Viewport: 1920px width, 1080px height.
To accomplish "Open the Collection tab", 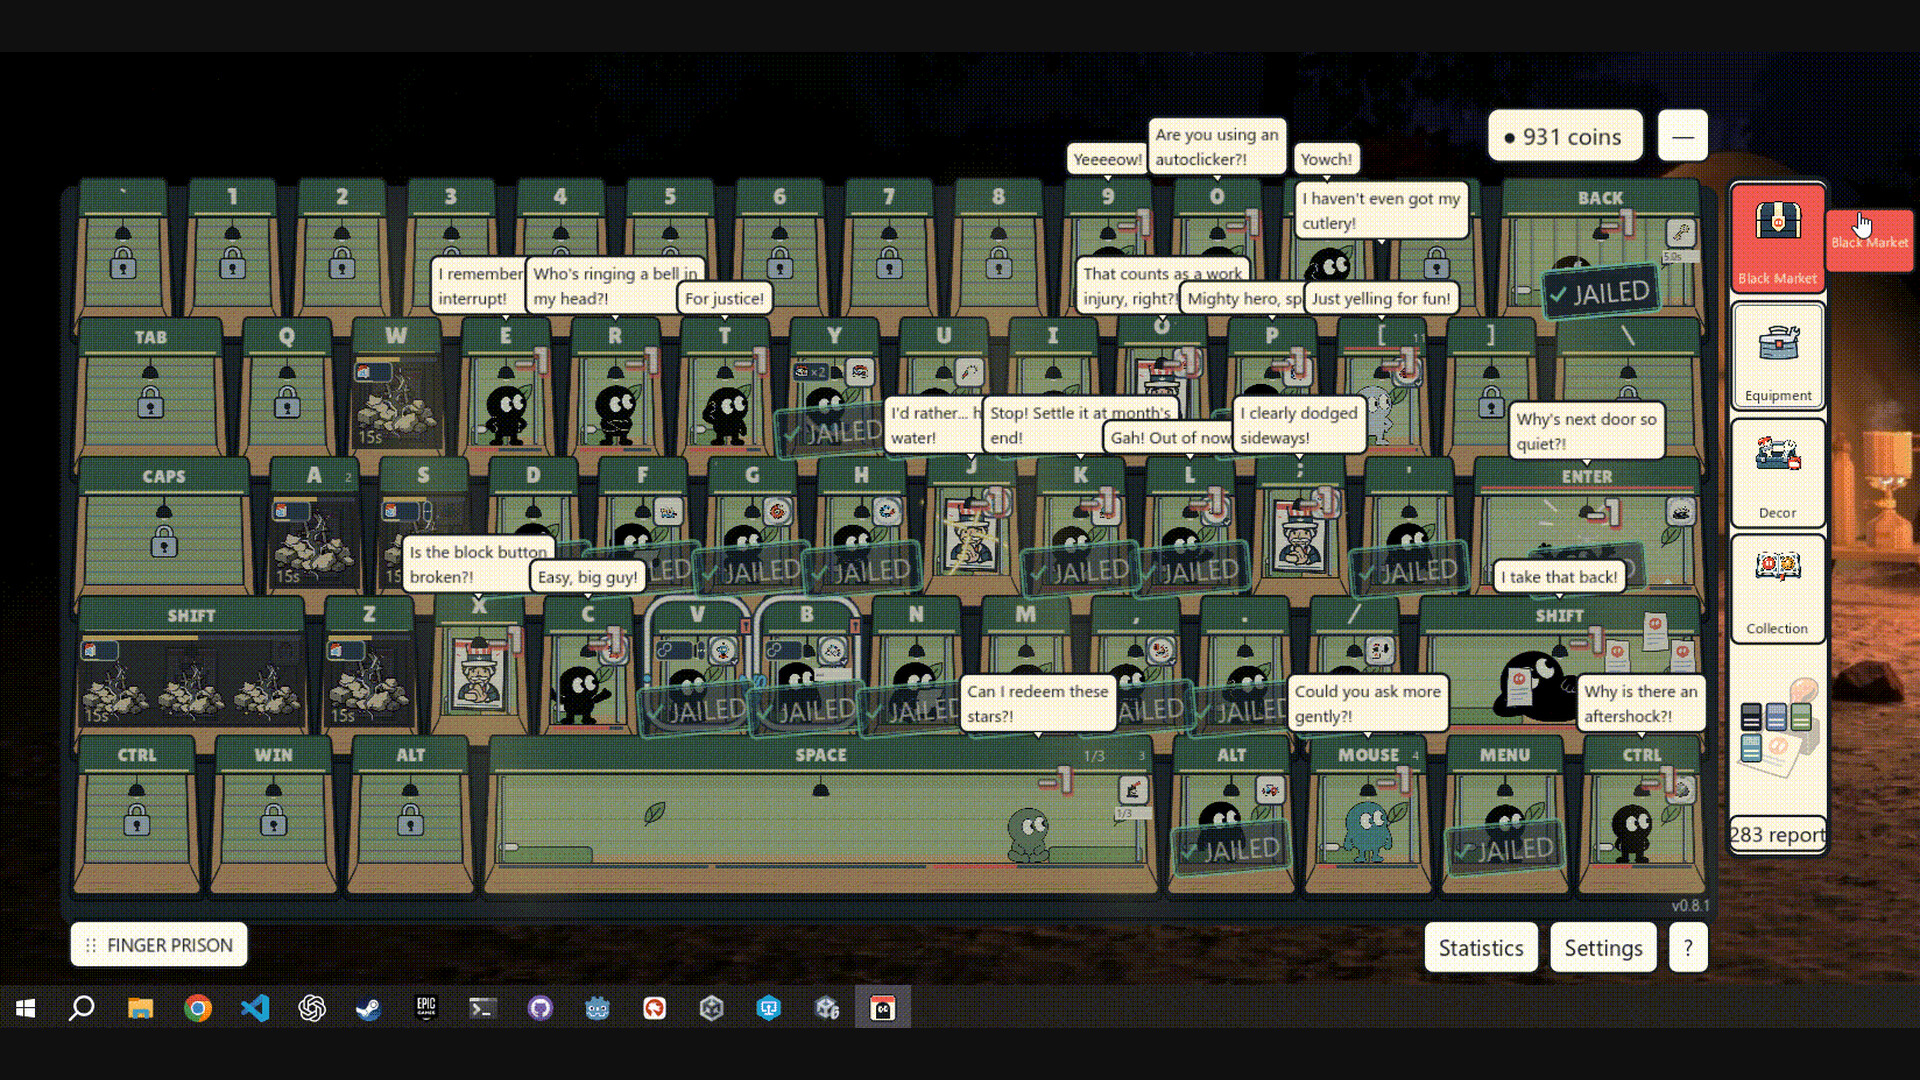I will 1778,588.
